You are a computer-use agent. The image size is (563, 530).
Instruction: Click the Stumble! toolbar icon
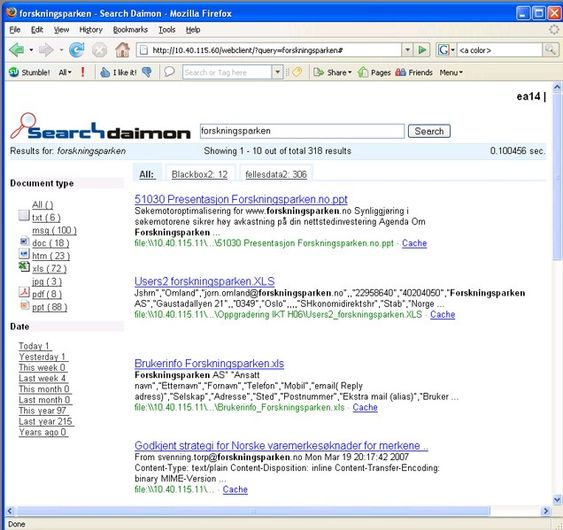(14, 73)
